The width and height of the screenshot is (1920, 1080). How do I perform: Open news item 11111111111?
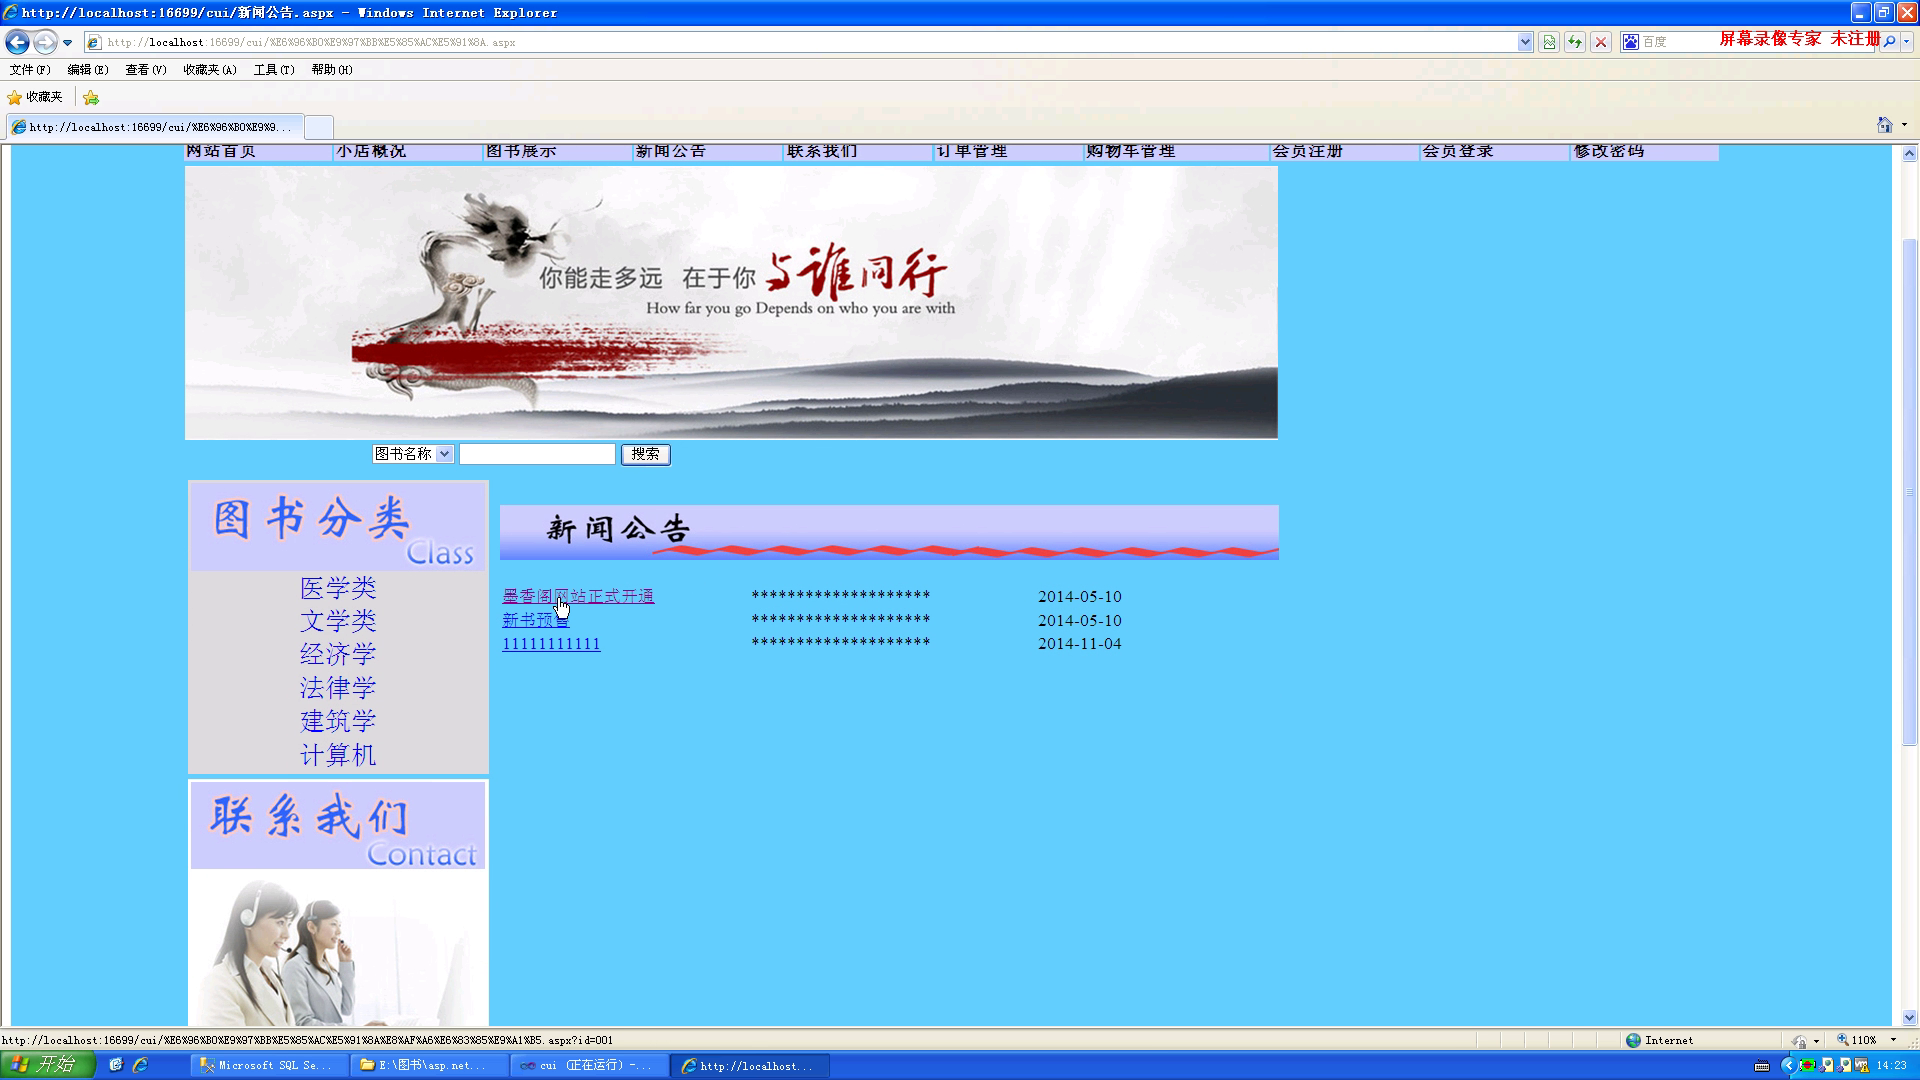(x=551, y=644)
